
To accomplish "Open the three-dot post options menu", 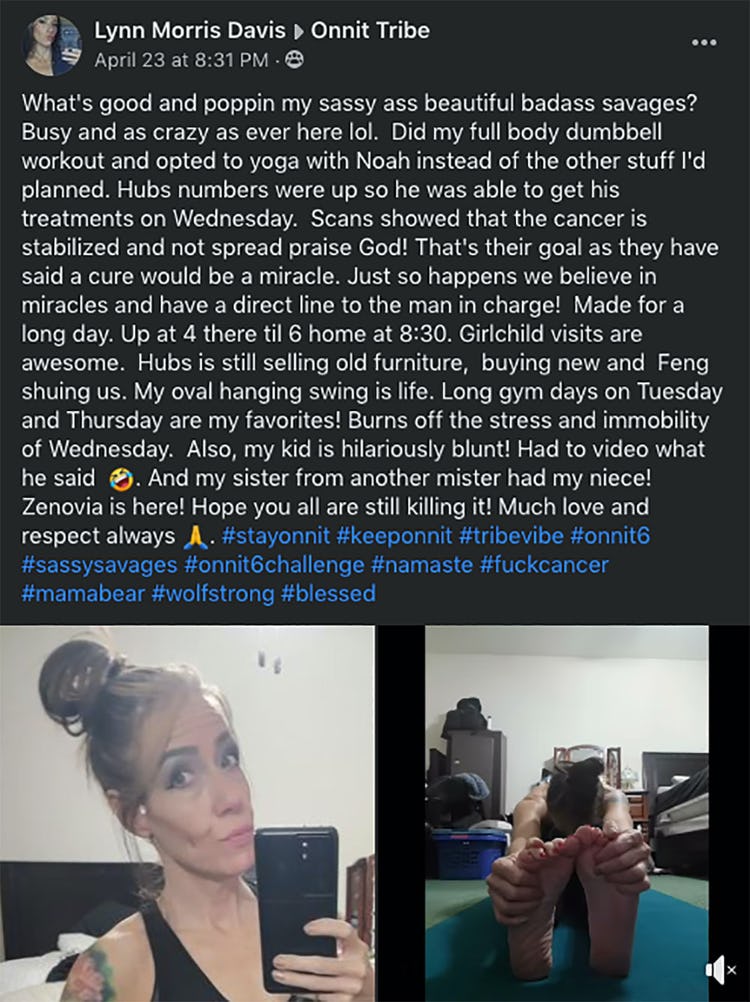I will click(704, 42).
